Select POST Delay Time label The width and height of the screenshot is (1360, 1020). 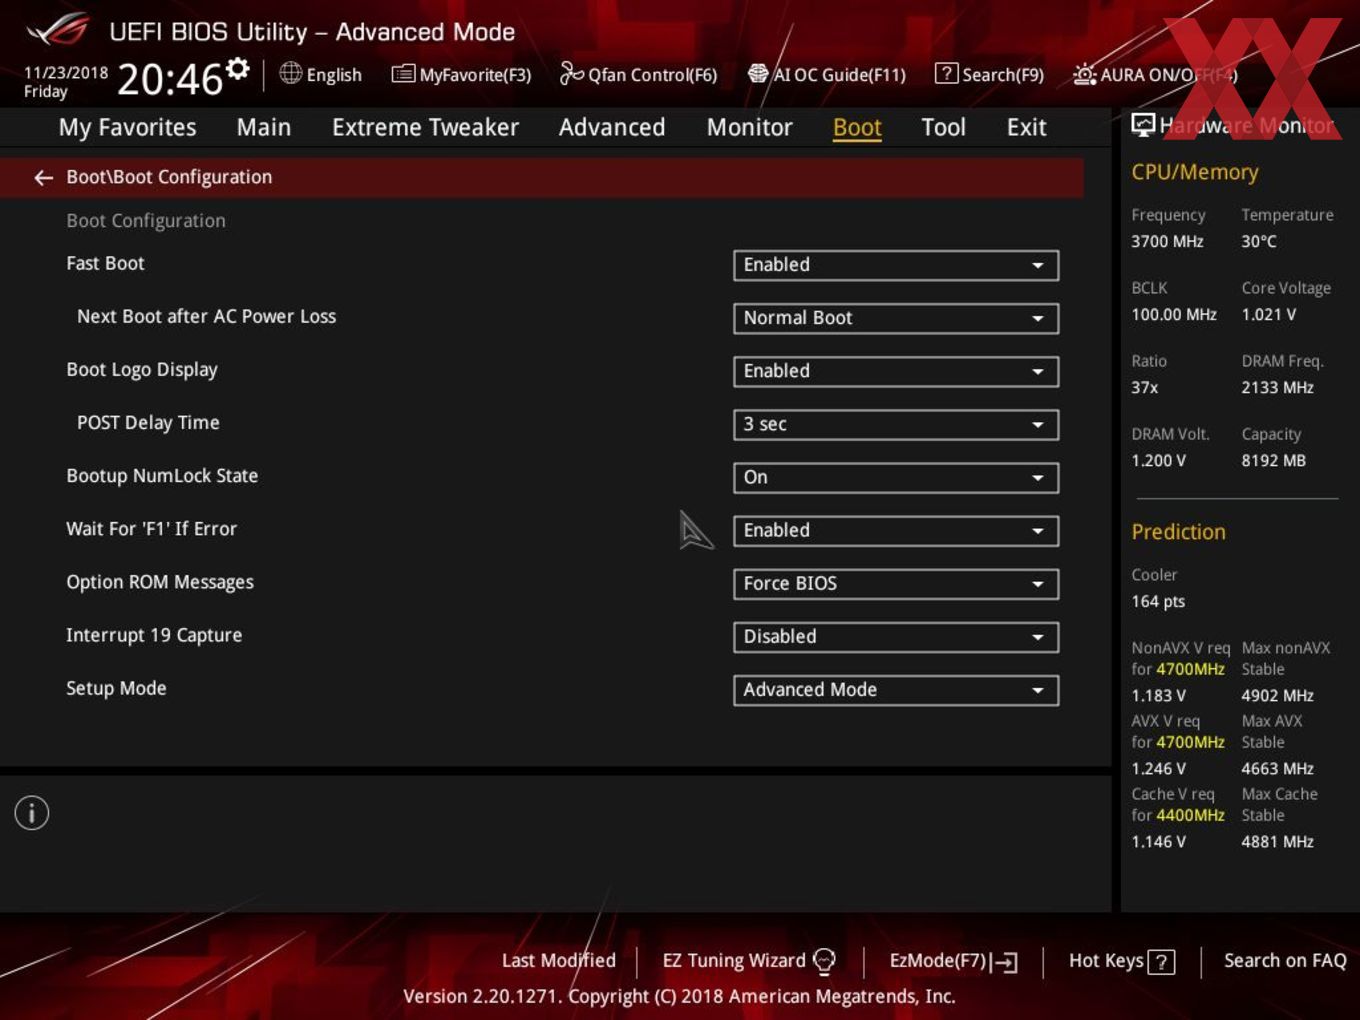click(148, 423)
